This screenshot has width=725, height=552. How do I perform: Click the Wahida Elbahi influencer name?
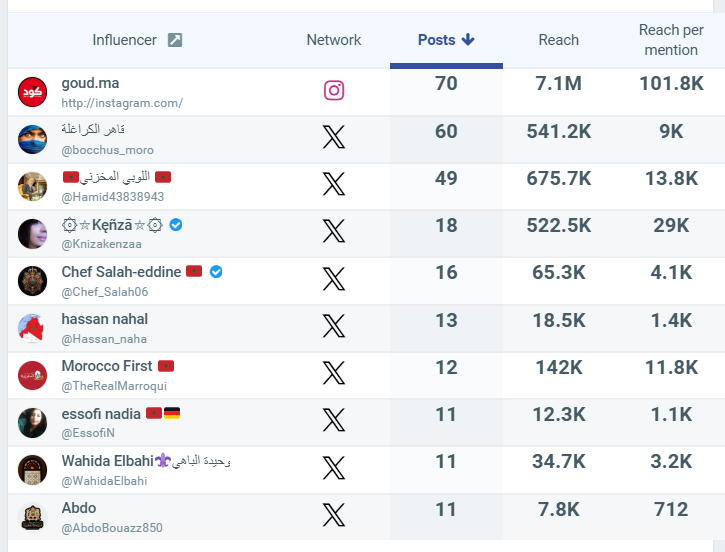[x=108, y=461]
